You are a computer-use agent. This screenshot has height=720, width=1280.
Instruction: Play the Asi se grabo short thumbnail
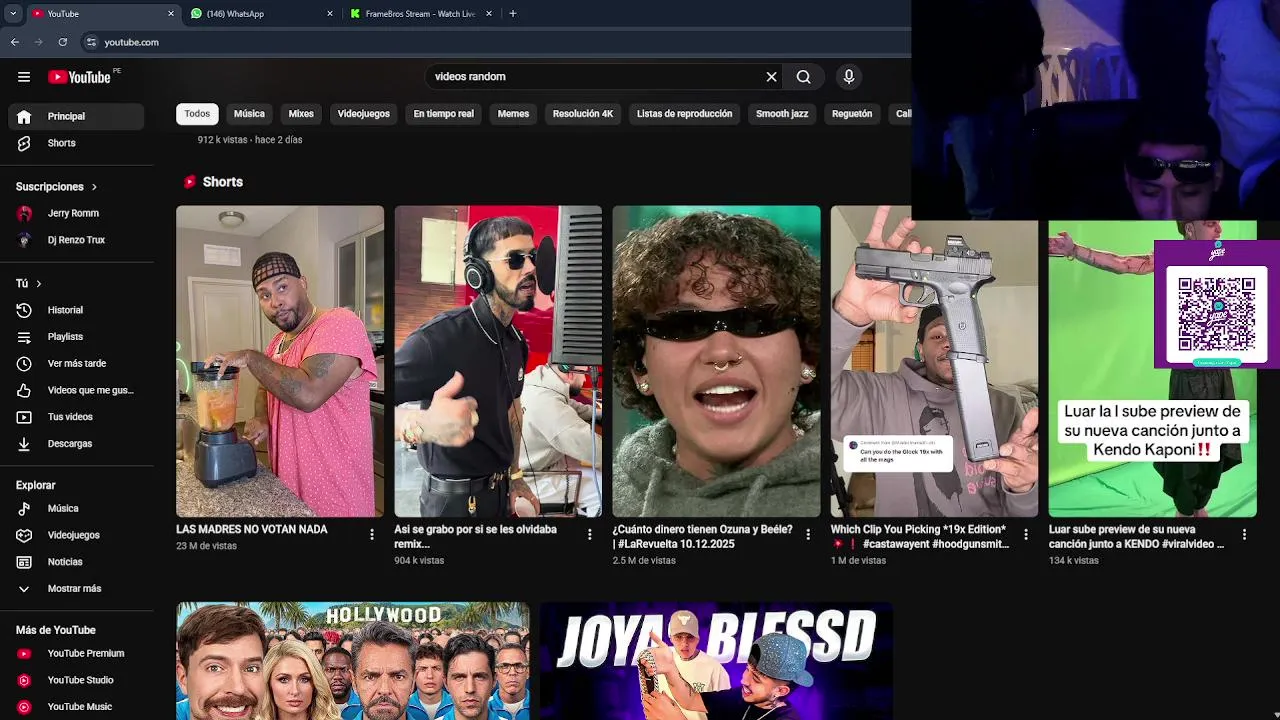click(498, 361)
